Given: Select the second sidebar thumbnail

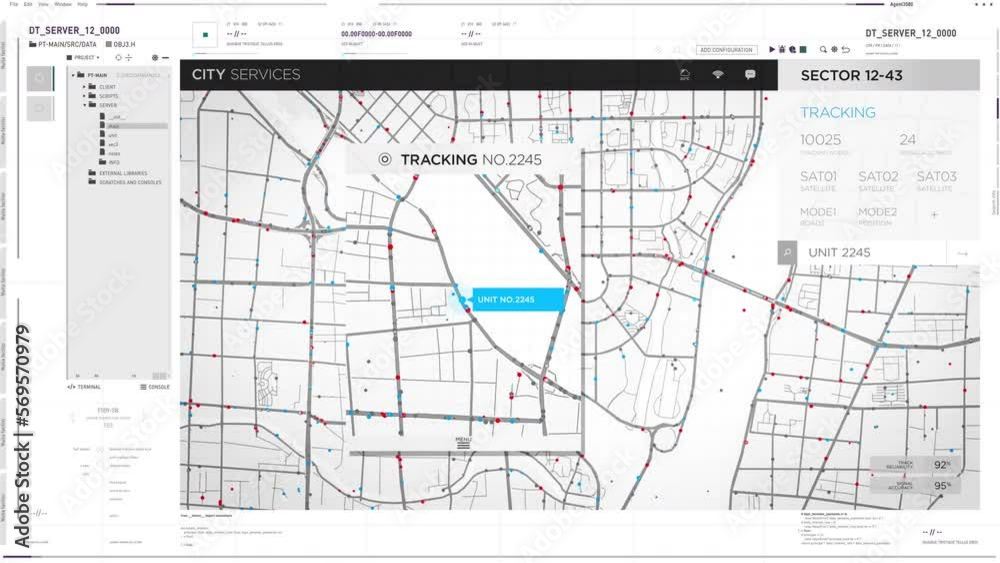Looking at the screenshot, I should tap(40, 108).
